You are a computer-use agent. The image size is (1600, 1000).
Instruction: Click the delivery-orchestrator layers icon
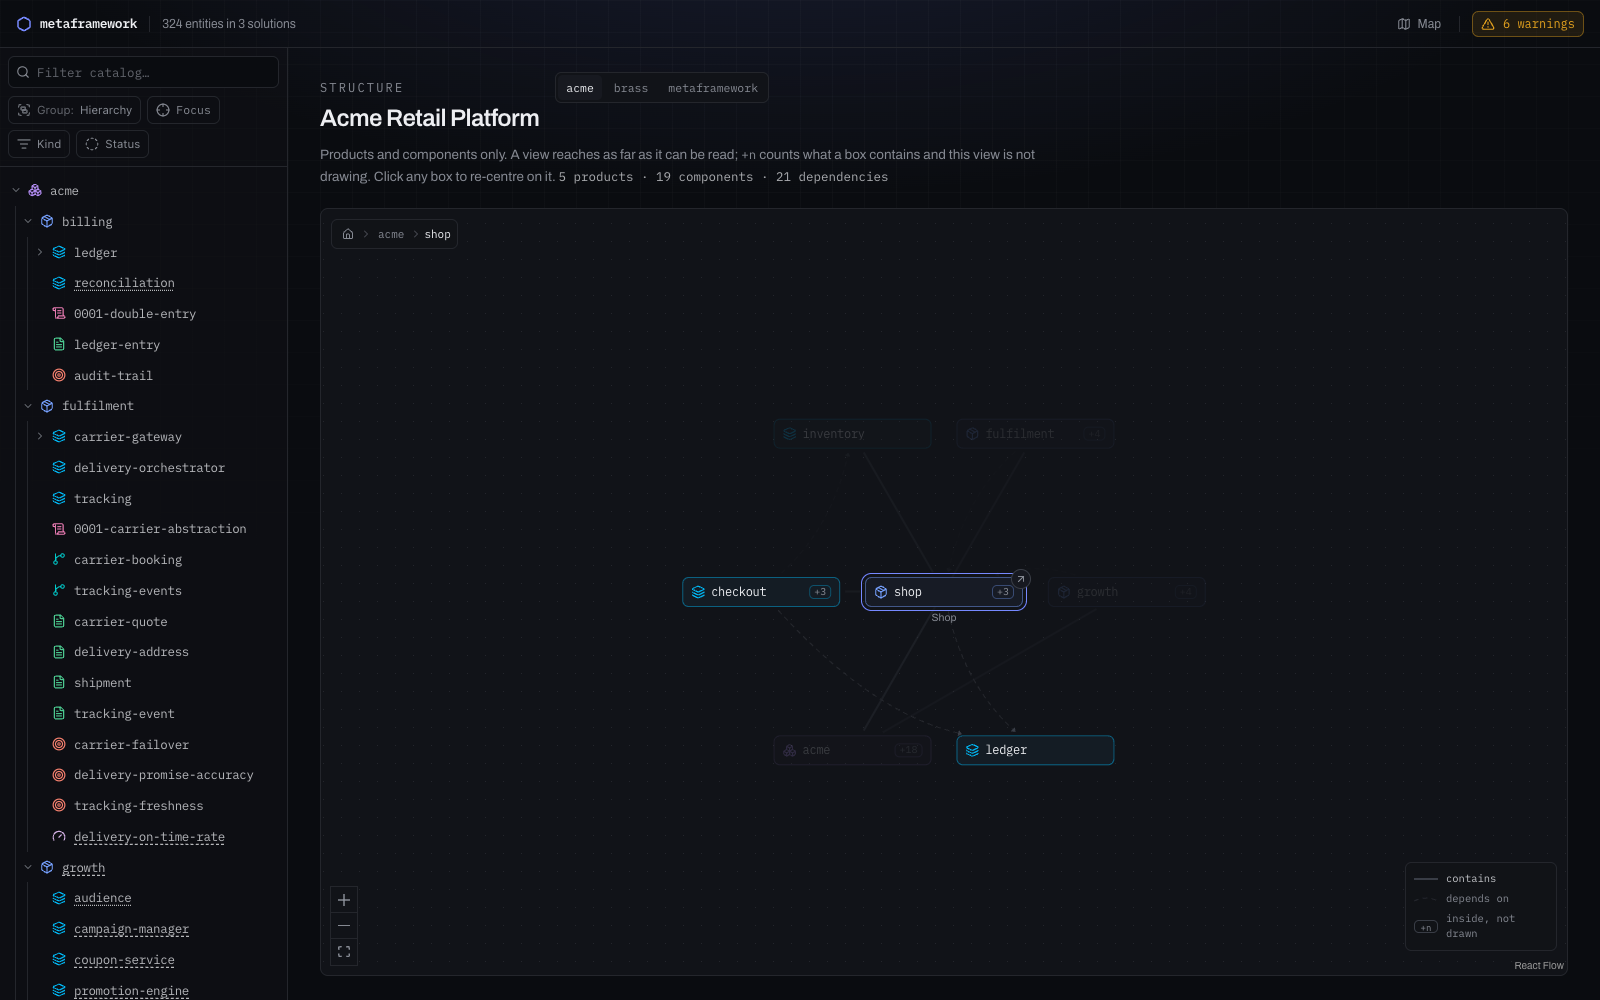pos(59,467)
